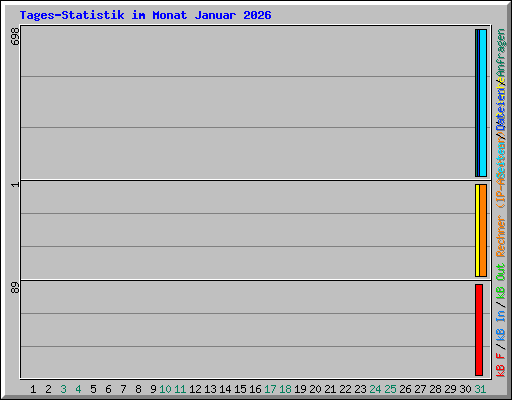Click day label '6' on the x-axis

[x=108, y=389]
